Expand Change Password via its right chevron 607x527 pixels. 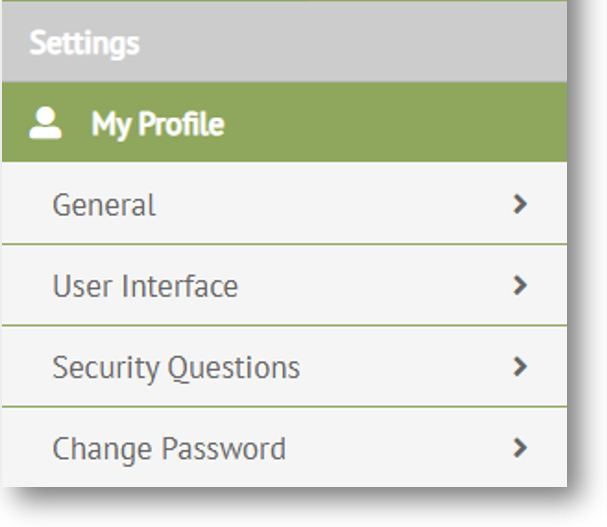pos(519,447)
